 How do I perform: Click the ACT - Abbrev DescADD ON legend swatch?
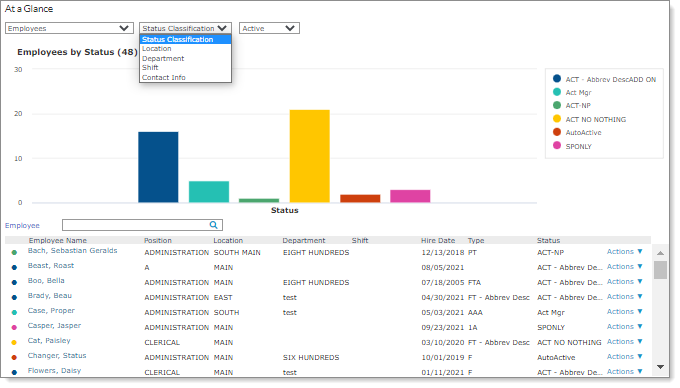point(557,78)
